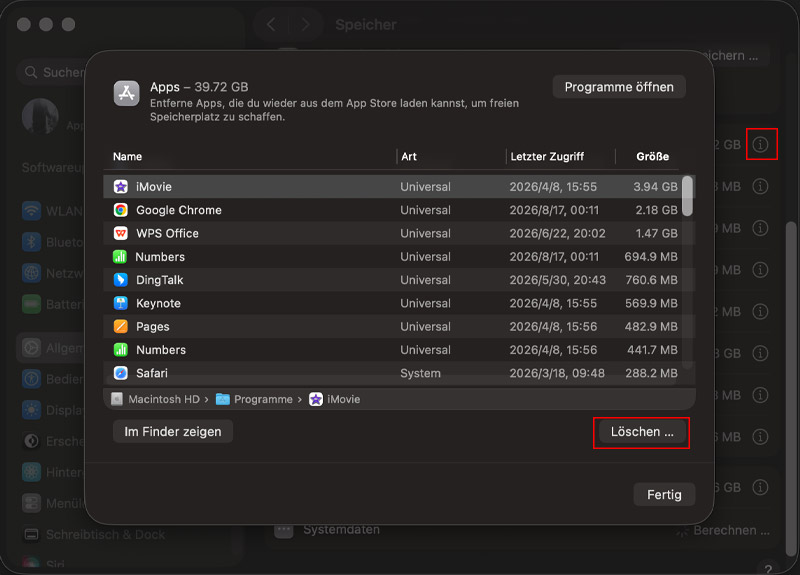
Task: Select the Pages row name
Action: pos(153,327)
